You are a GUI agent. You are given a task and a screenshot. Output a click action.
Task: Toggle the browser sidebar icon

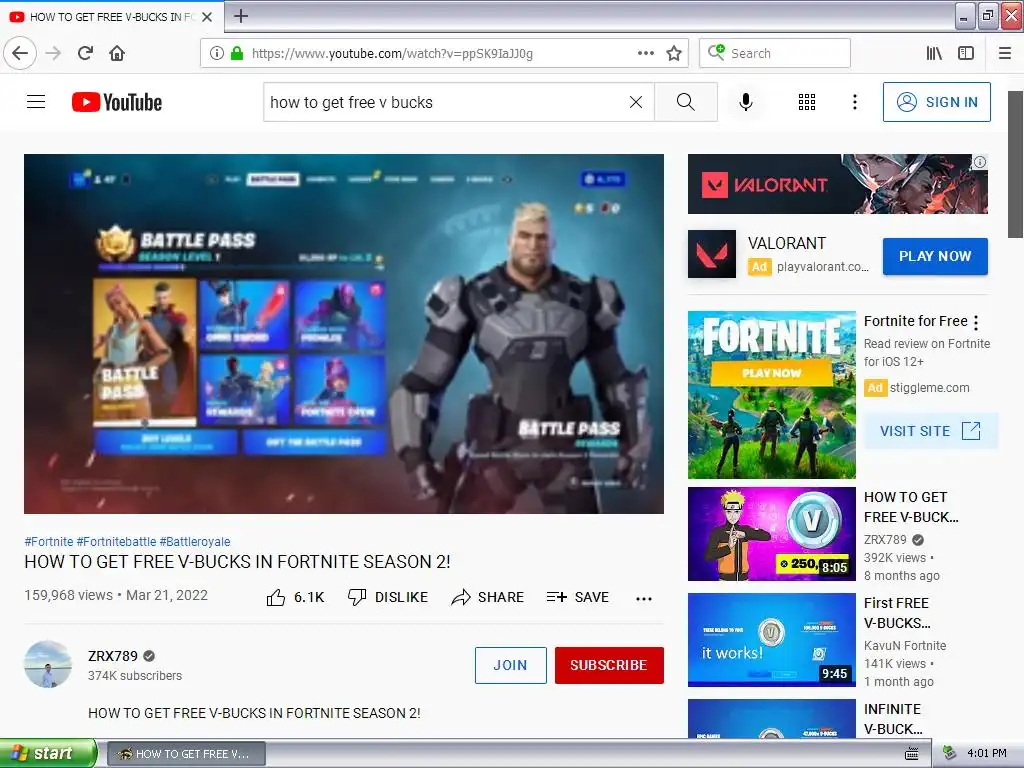tap(966, 53)
